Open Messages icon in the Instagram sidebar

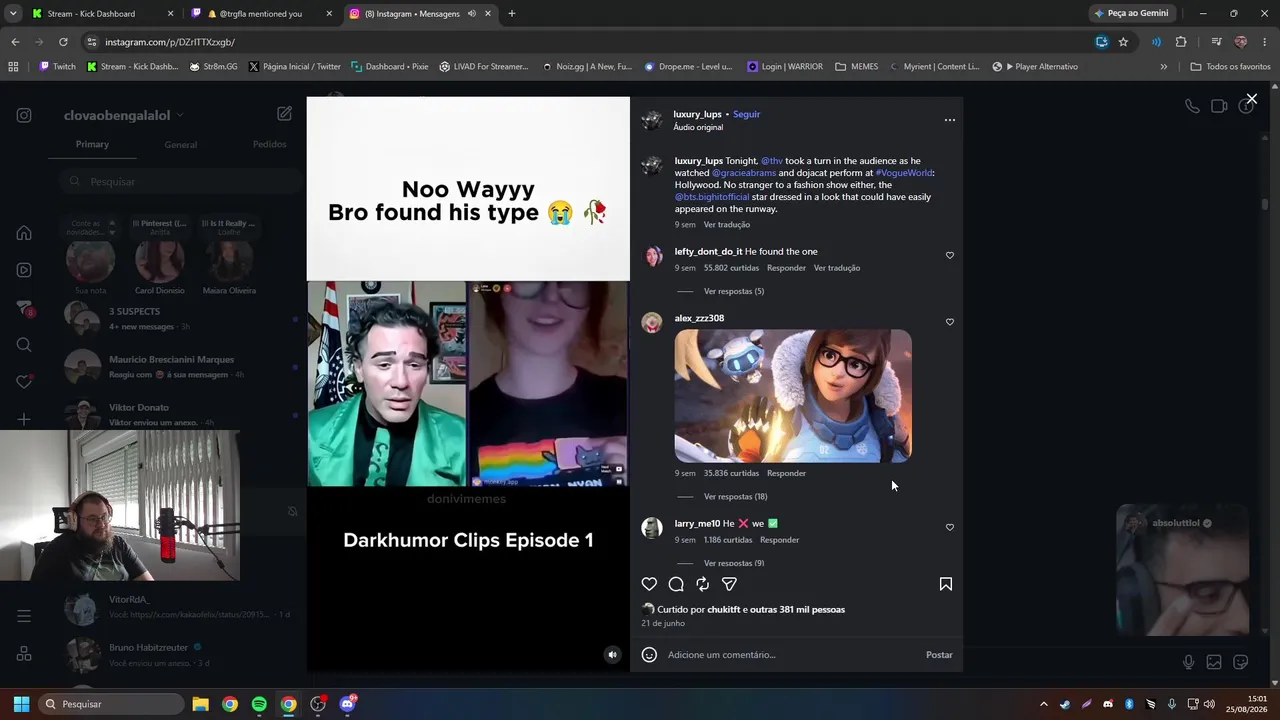[x=24, y=308]
